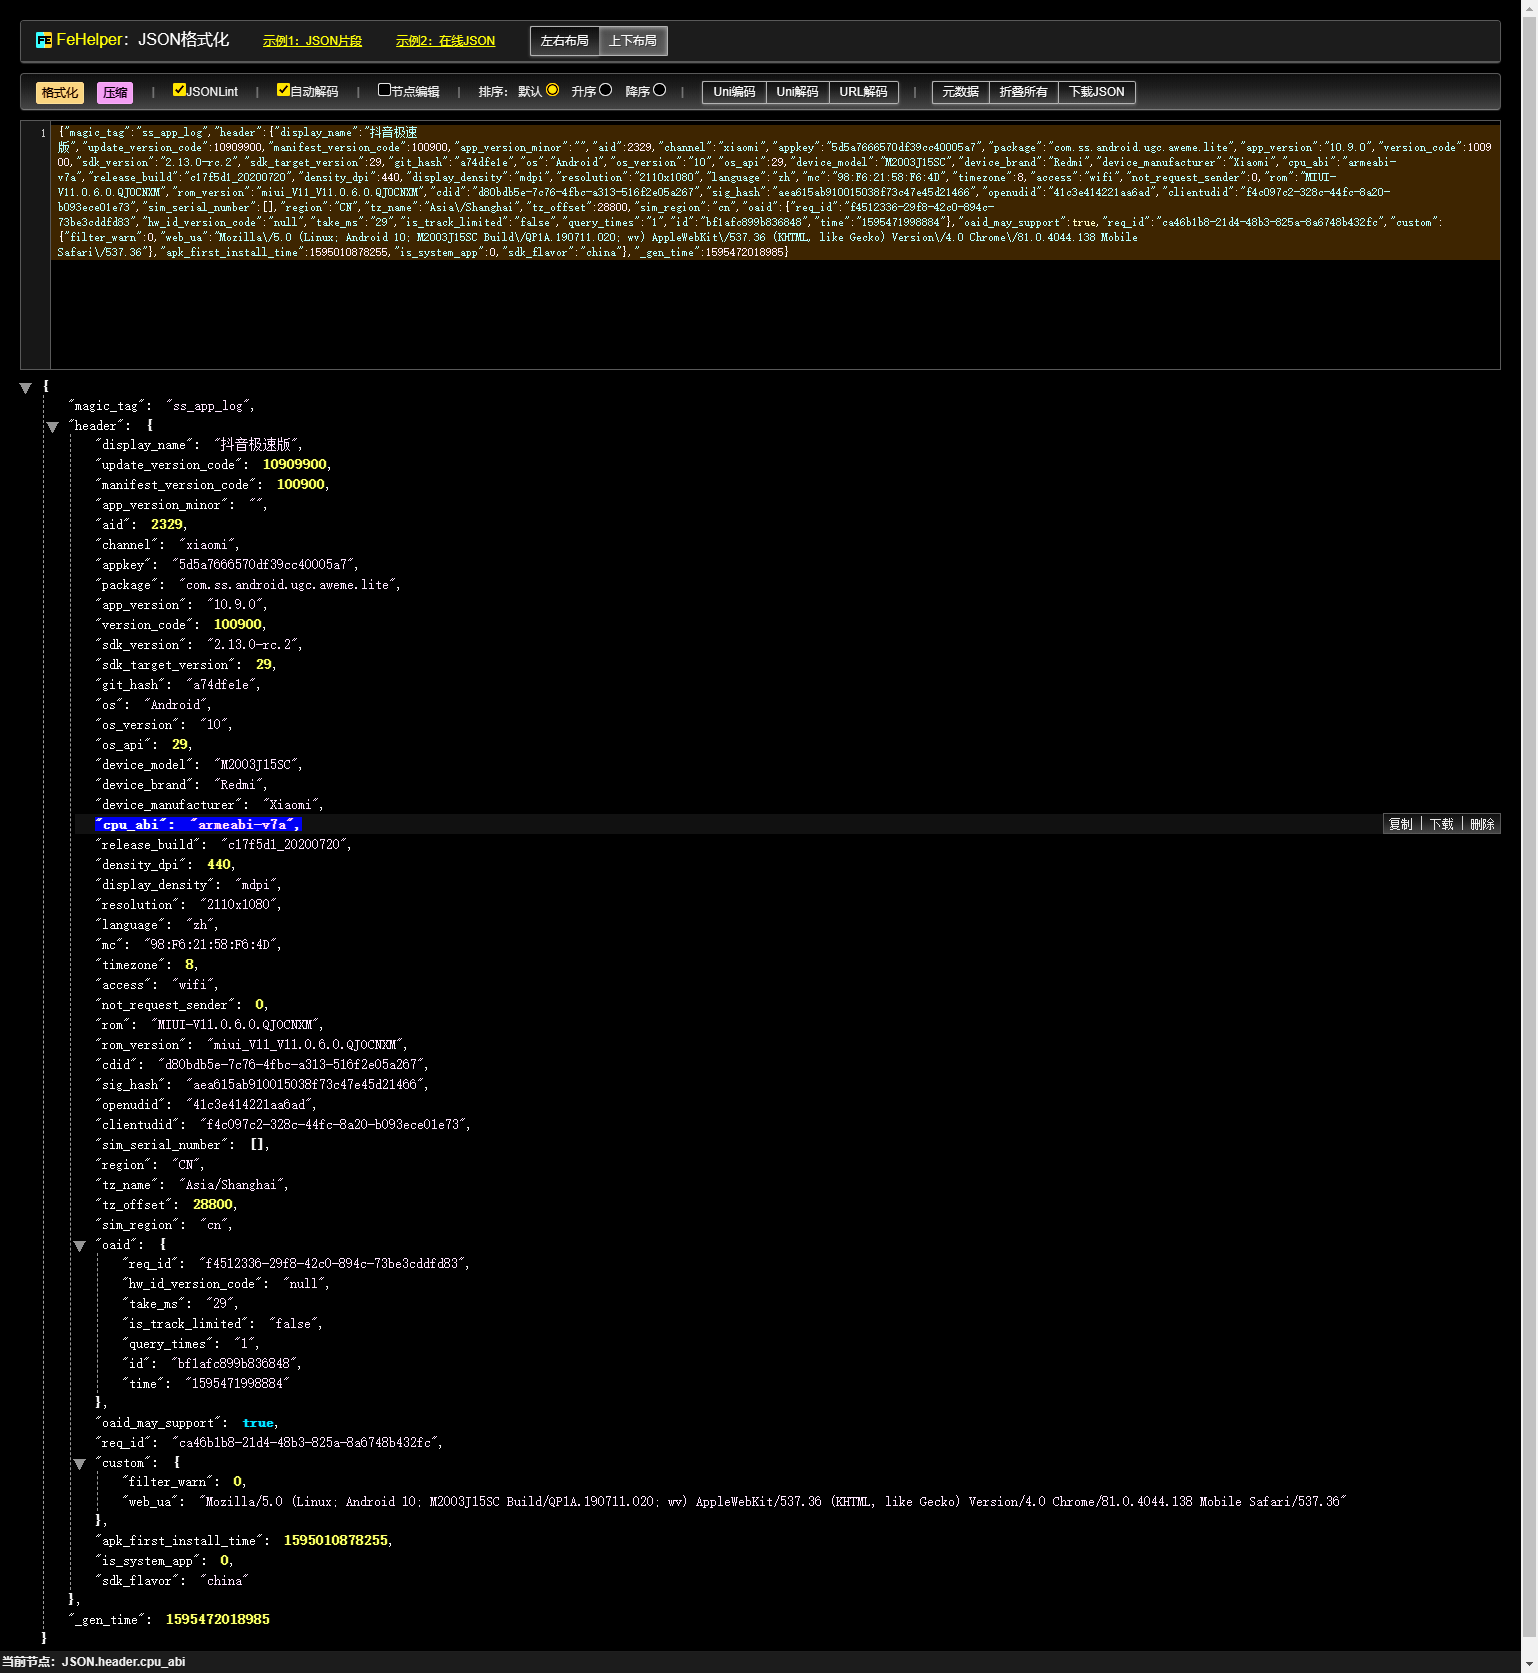The image size is (1538, 1673).
Task: Click the "manifest_version_code" key
Action: pyautogui.click(x=175, y=485)
